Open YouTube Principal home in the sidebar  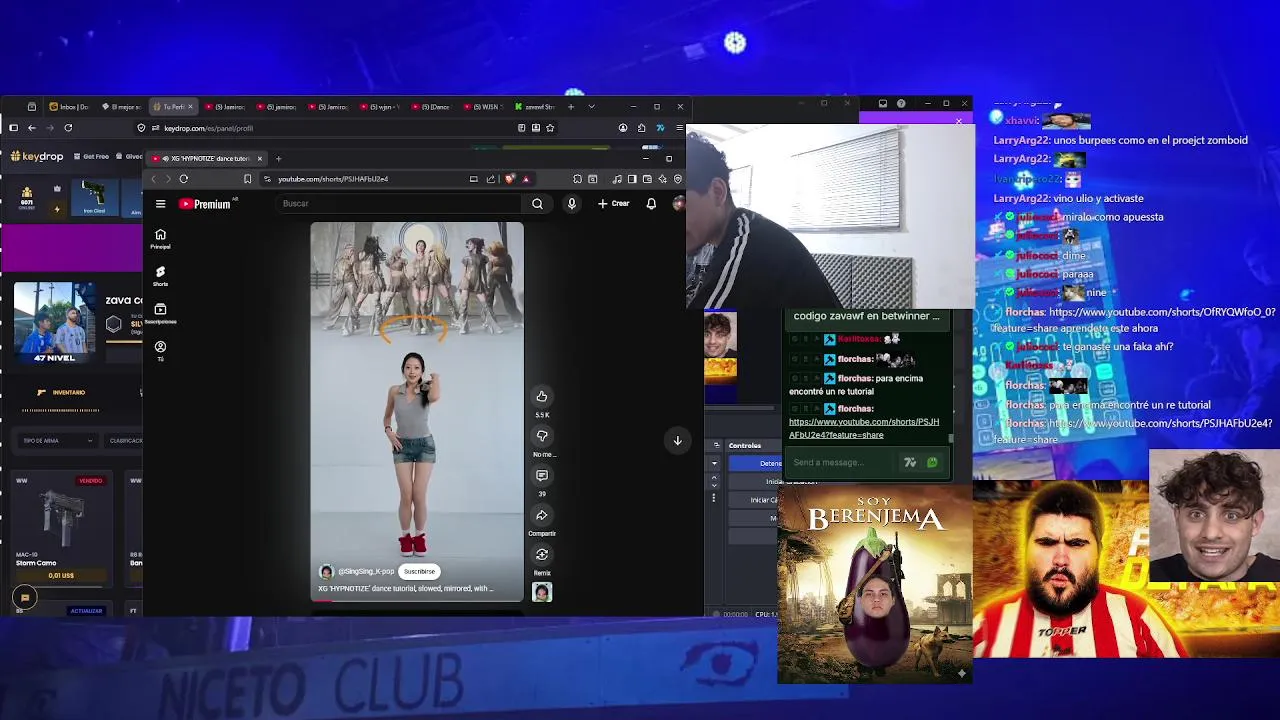[160, 238]
